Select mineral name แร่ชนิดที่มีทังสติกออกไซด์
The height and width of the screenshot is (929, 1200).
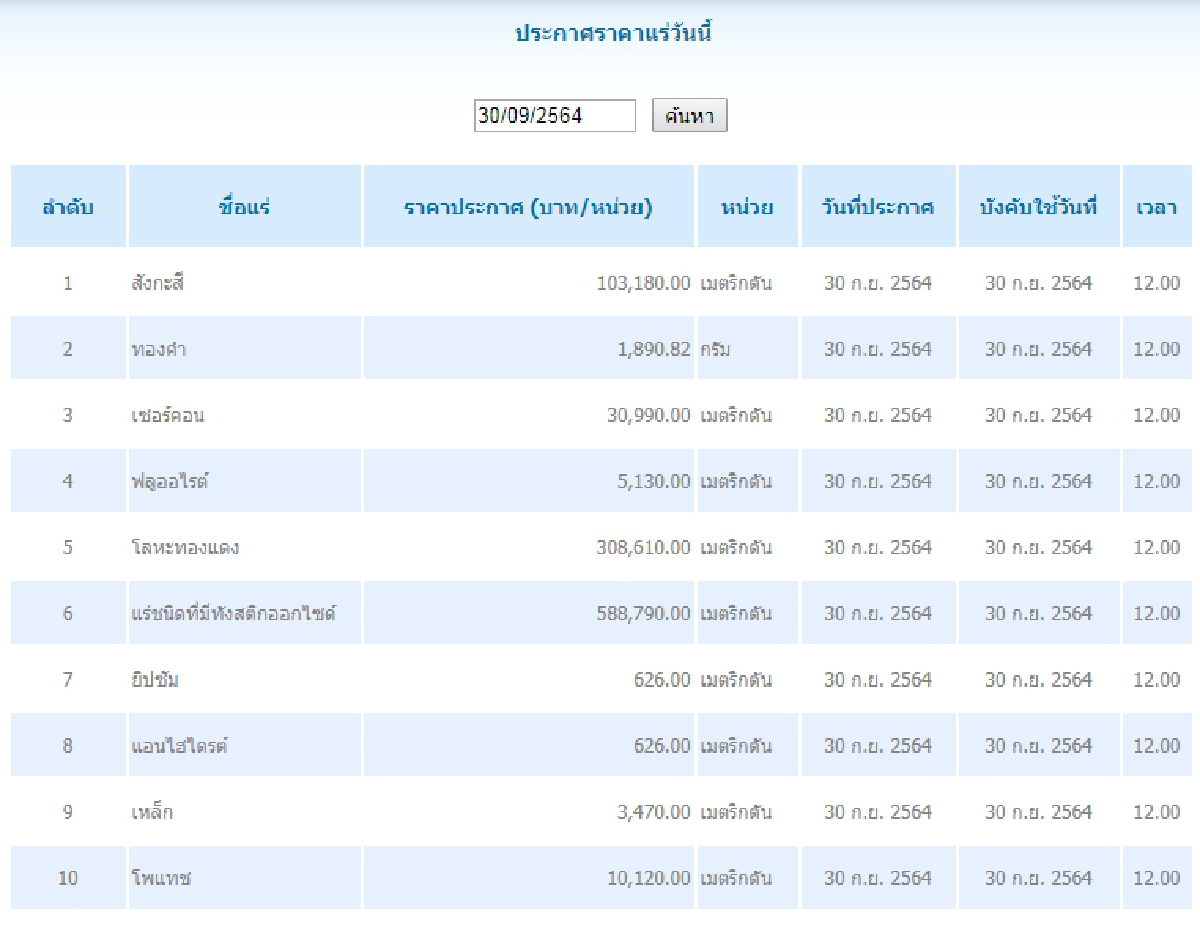[x=233, y=613]
